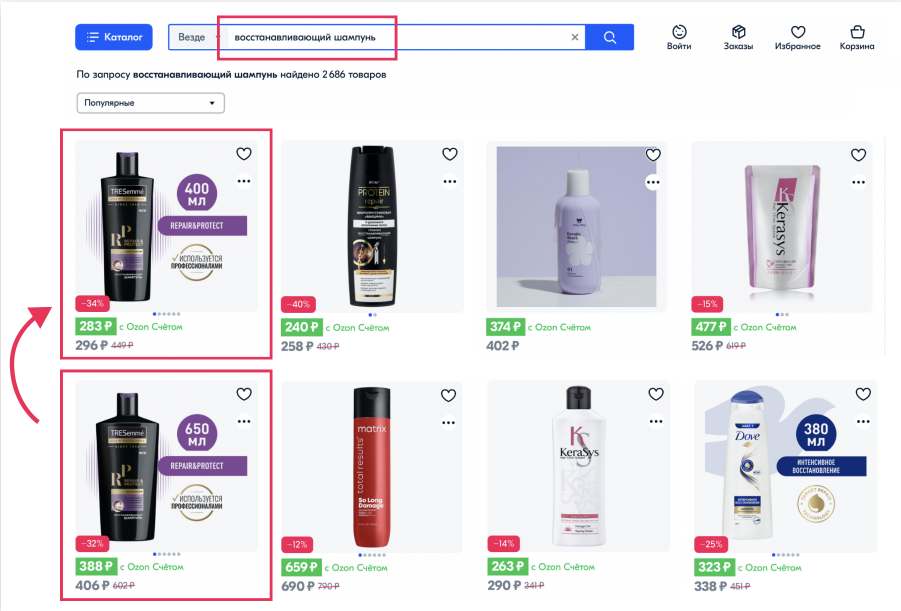Screen dimensions: 901x611
Task: Click the −34% discount badge
Action: (92, 303)
